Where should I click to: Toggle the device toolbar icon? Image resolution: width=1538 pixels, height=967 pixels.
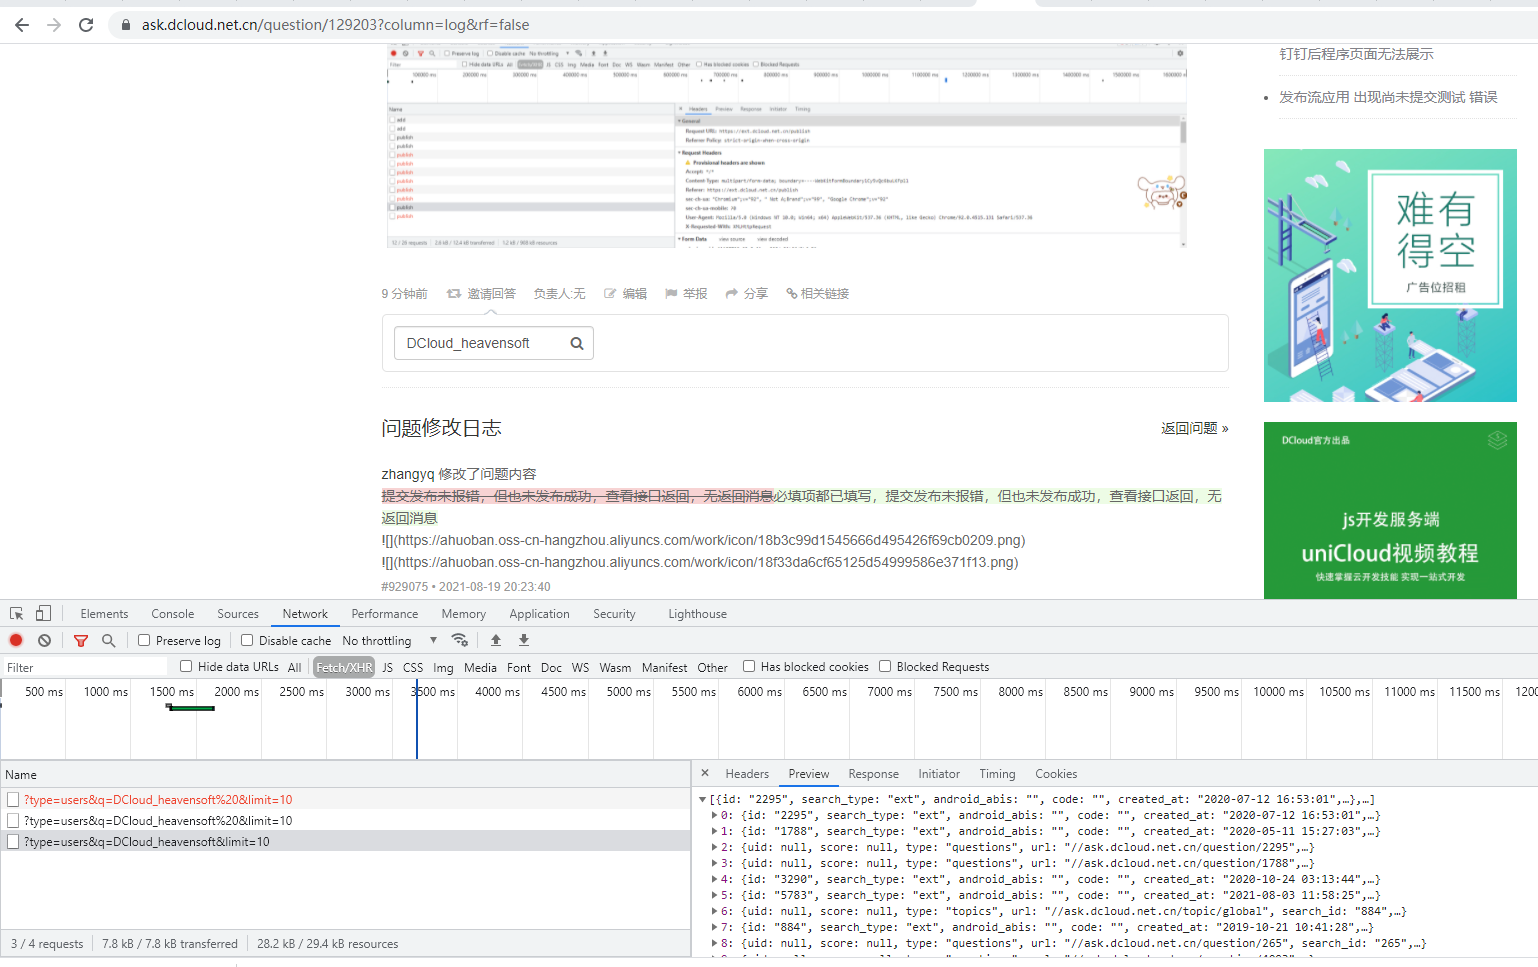43,614
